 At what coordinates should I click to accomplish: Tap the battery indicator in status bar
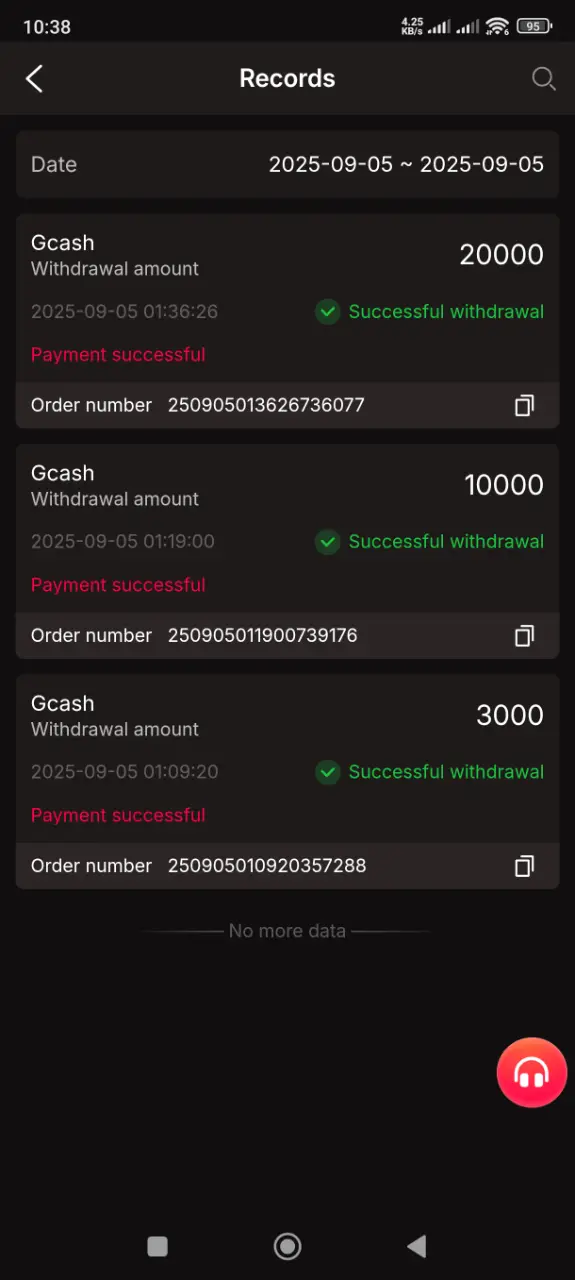[x=535, y=27]
